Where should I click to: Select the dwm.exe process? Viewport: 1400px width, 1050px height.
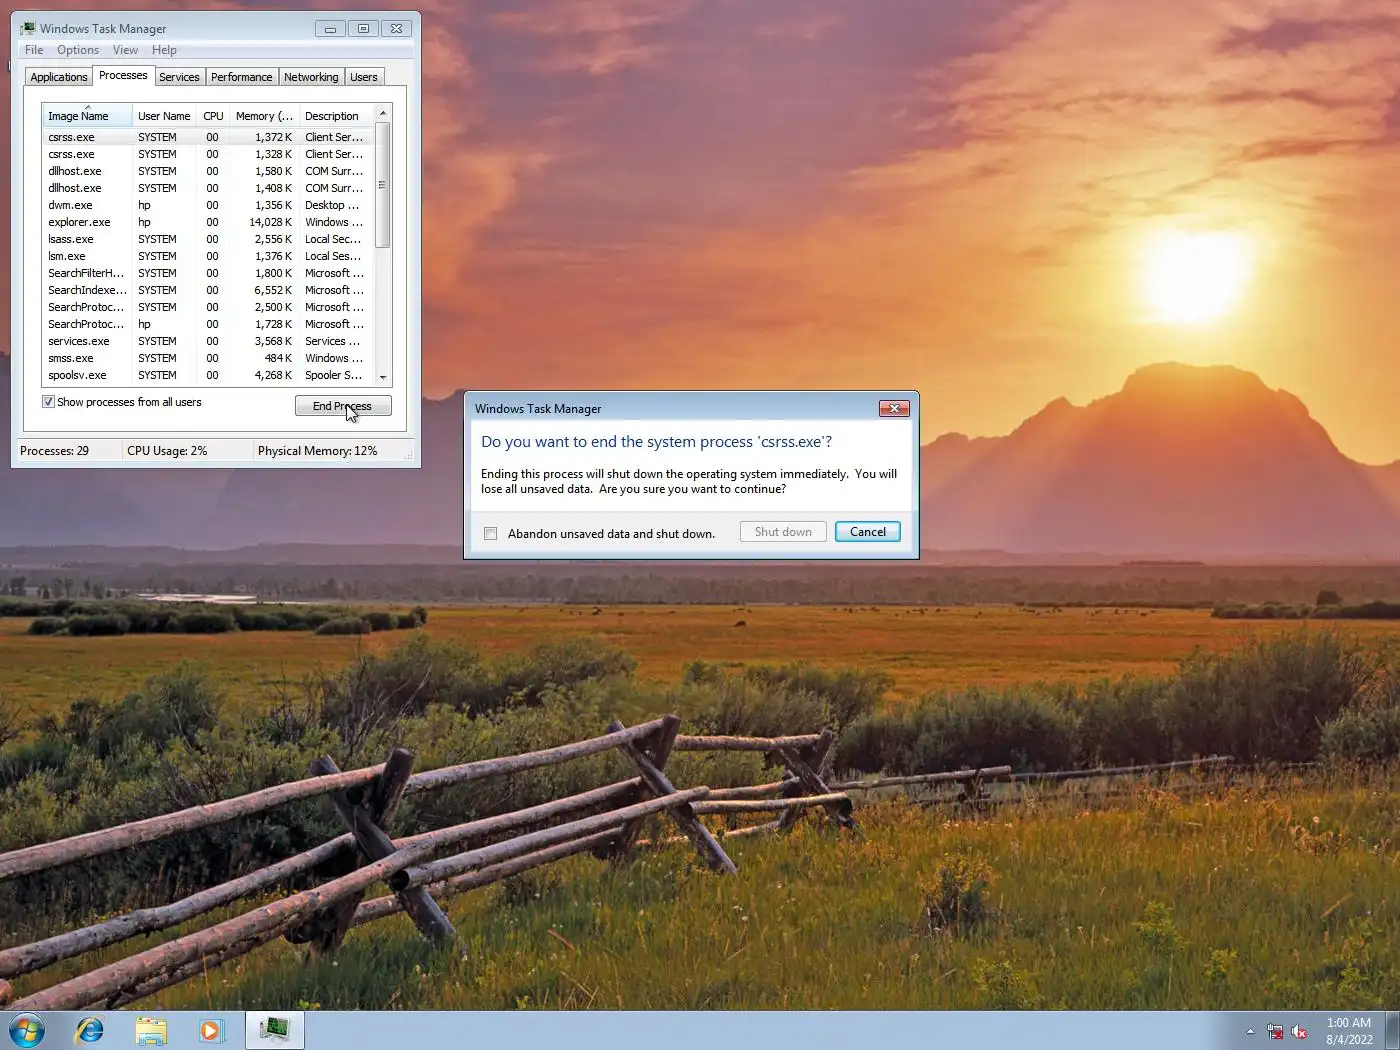point(208,205)
